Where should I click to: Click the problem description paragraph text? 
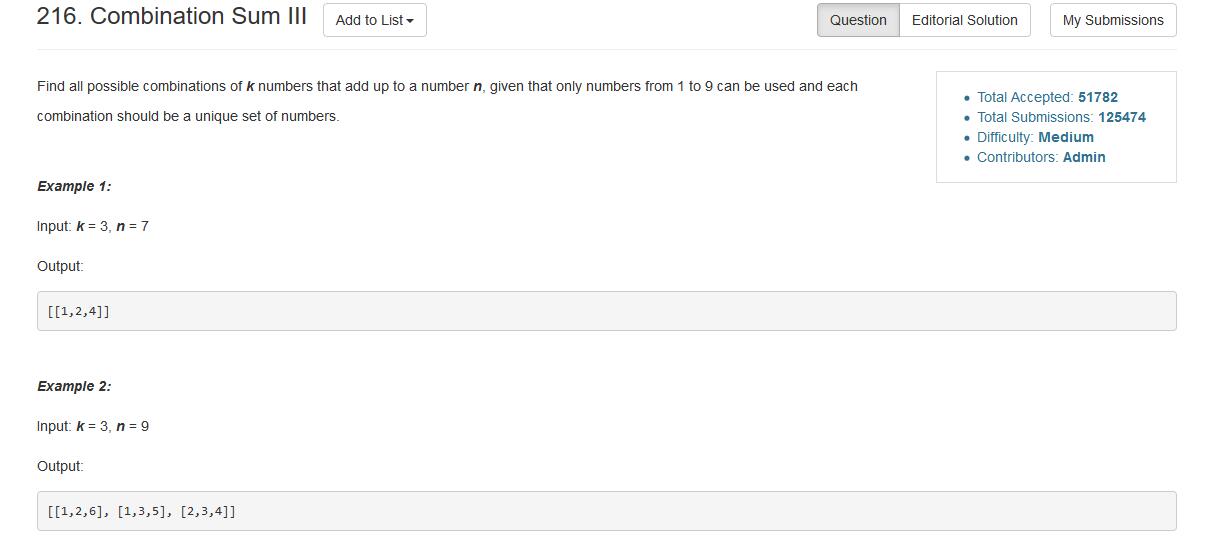[447, 101]
